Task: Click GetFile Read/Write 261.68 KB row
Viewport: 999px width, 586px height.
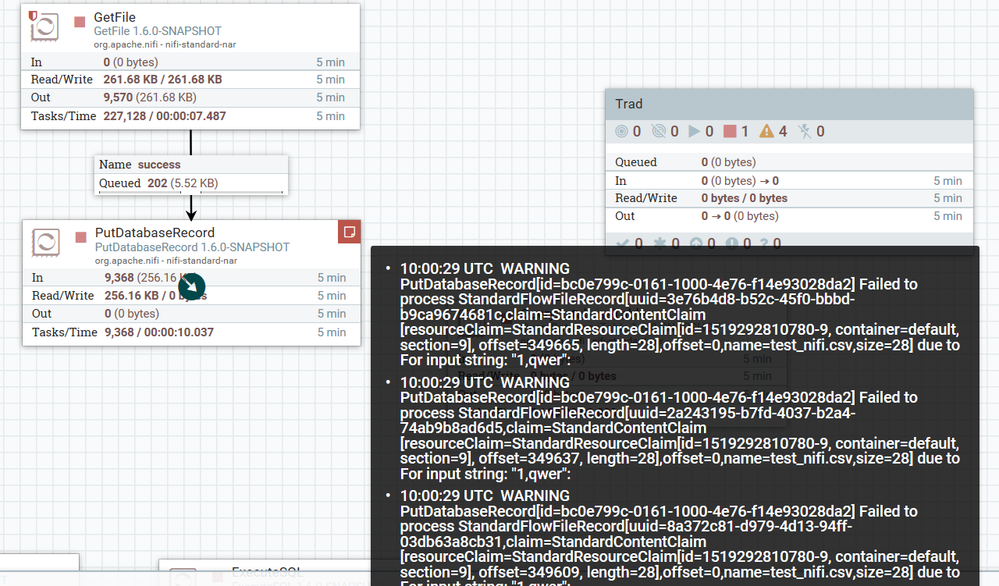Action: point(190,80)
